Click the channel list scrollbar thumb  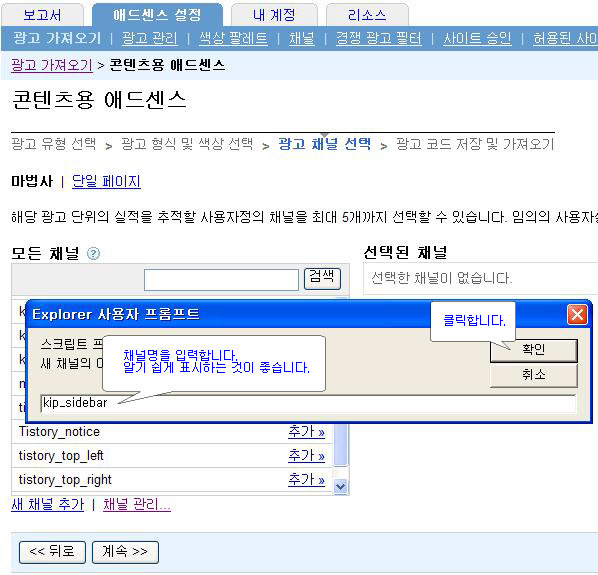tap(341, 444)
